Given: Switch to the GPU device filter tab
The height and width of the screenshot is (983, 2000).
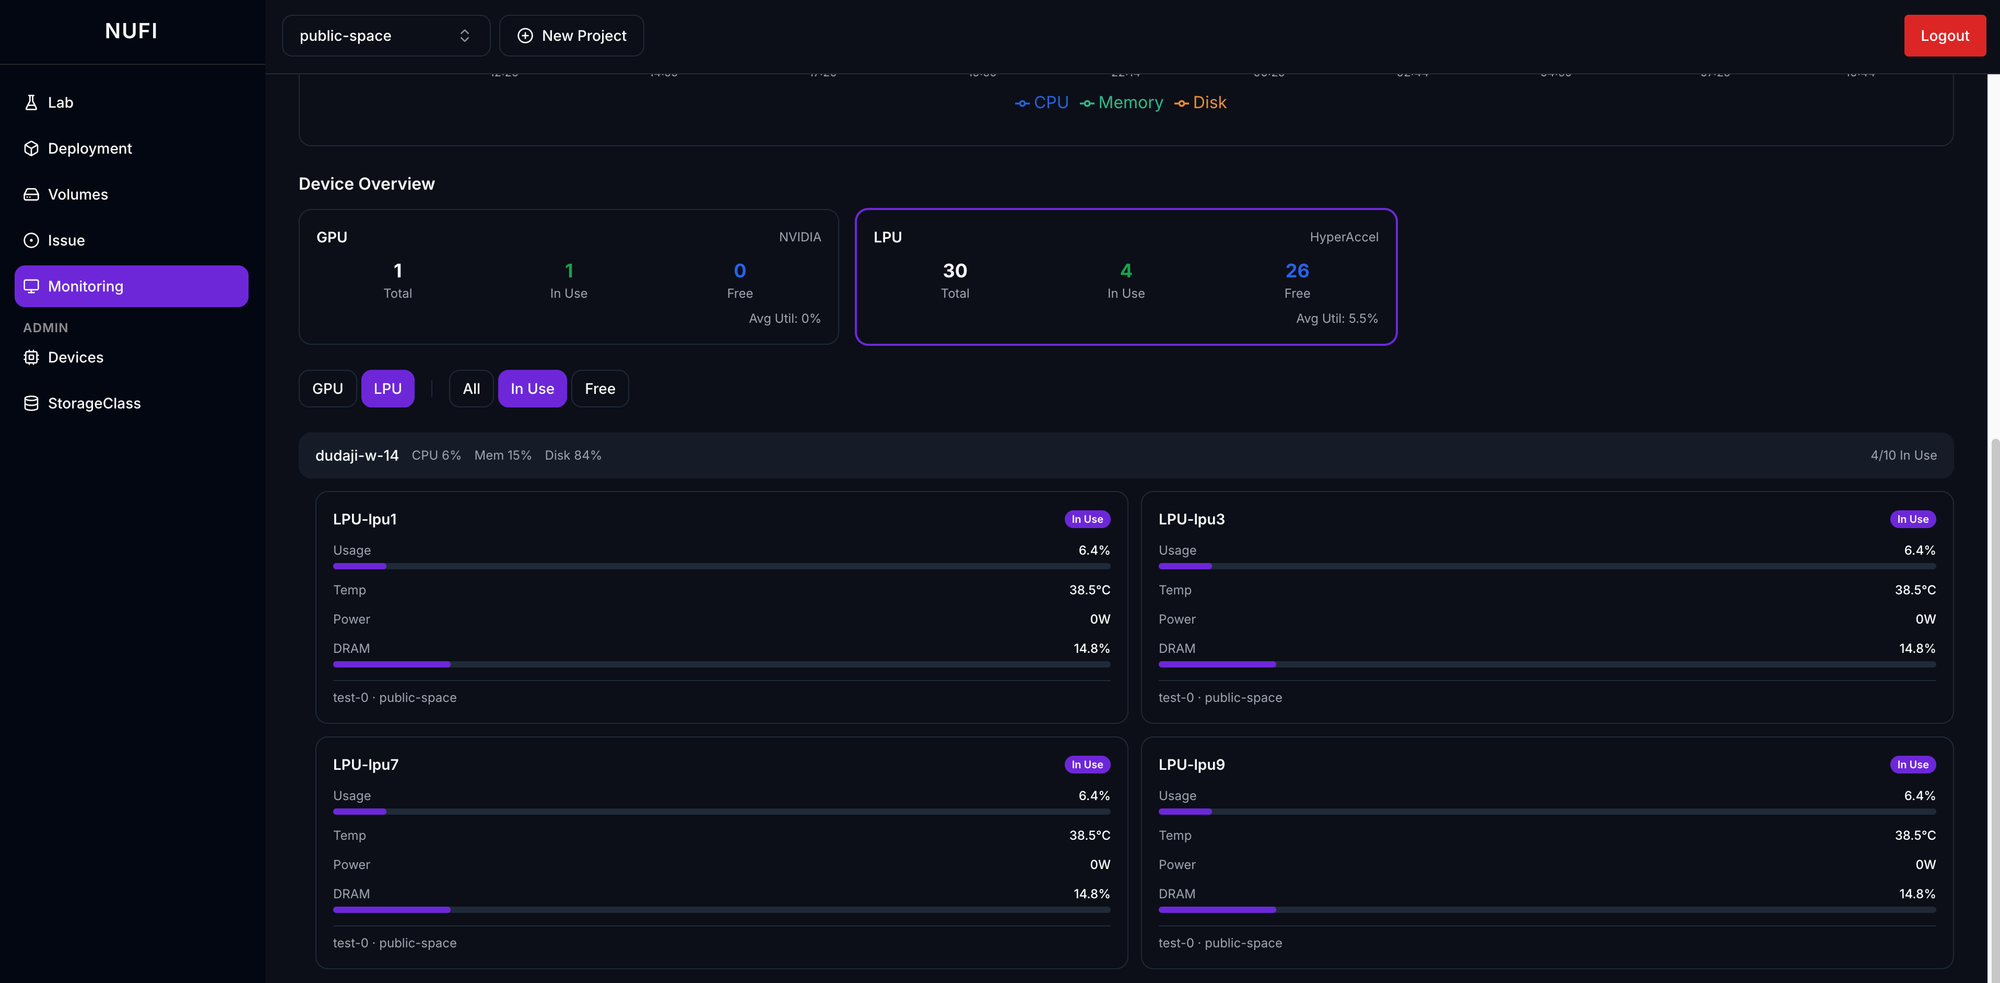Looking at the screenshot, I should pos(327,389).
